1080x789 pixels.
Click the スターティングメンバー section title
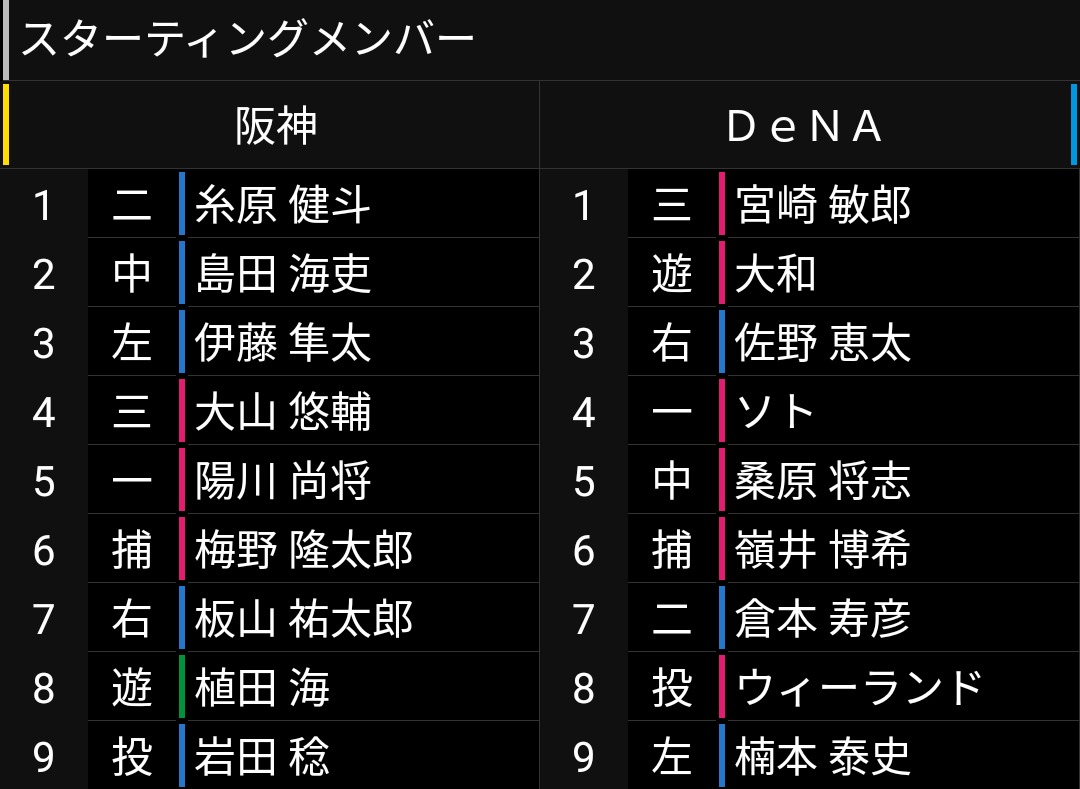[x=247, y=40]
